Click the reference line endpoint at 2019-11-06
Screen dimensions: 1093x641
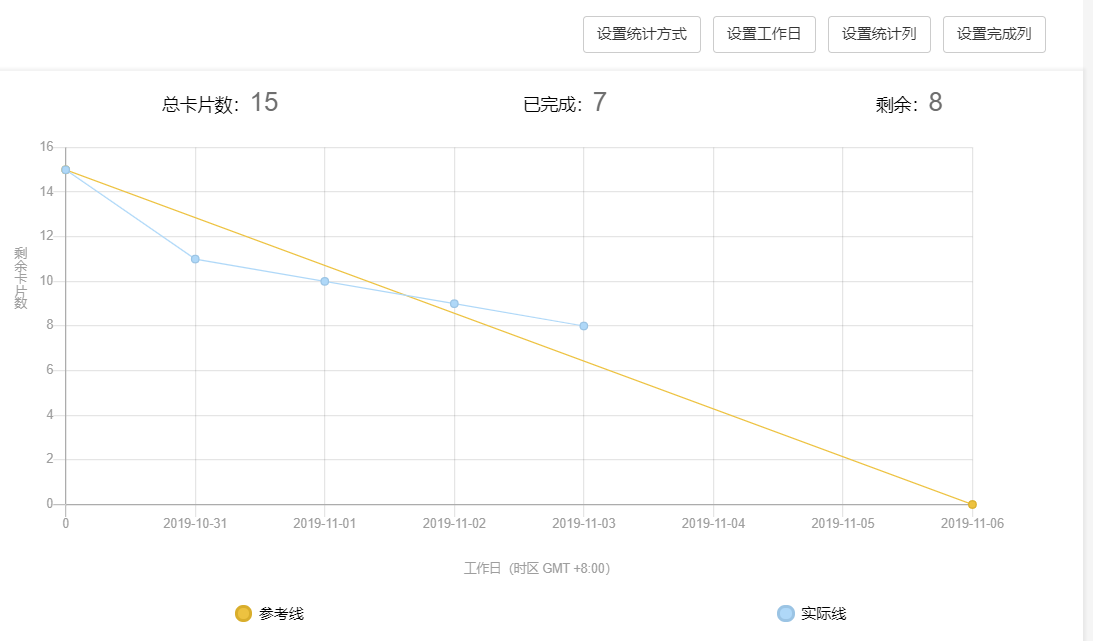[972, 504]
